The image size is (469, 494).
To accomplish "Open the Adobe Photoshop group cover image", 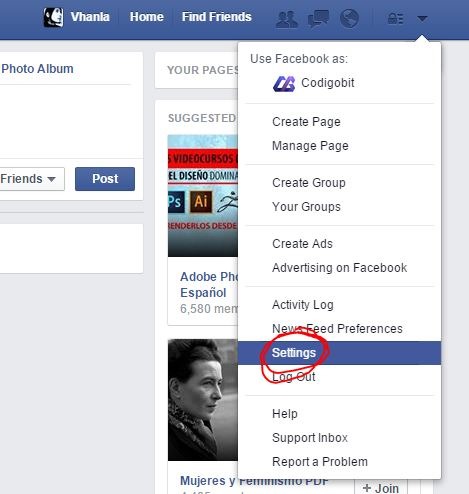I will click(x=203, y=196).
